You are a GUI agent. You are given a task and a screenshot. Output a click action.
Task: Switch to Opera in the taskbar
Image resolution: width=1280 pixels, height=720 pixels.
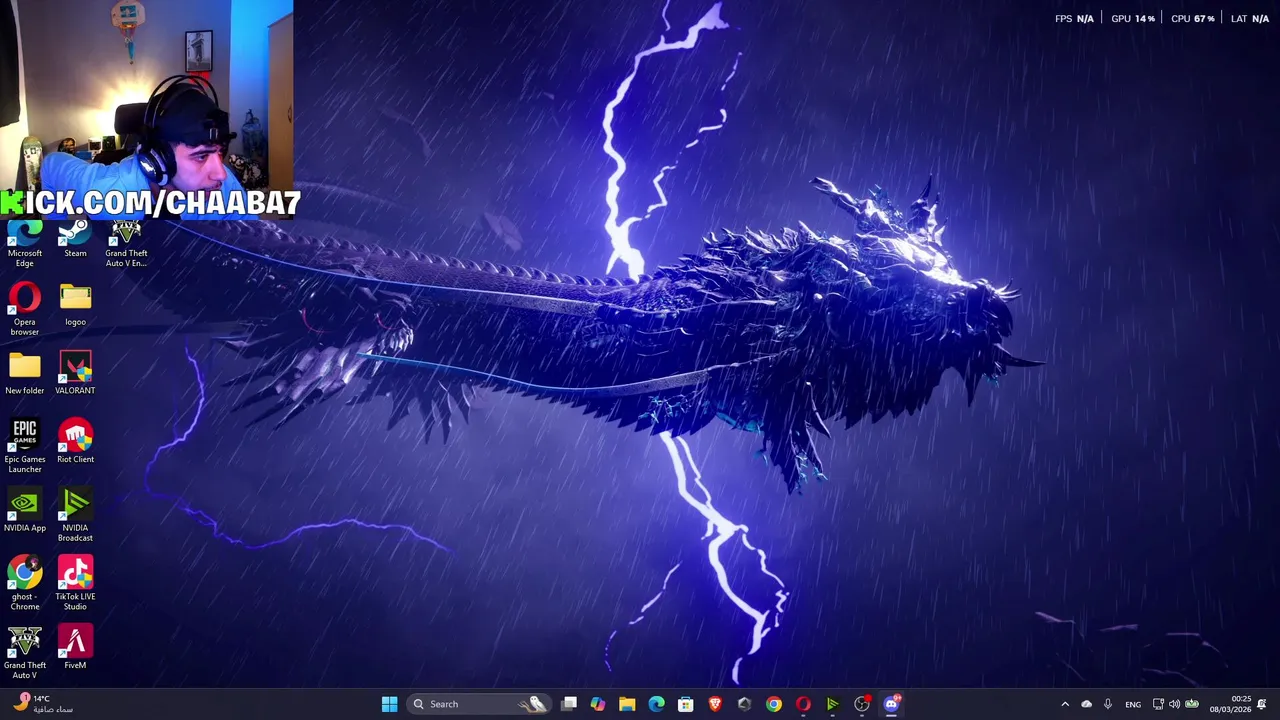803,704
